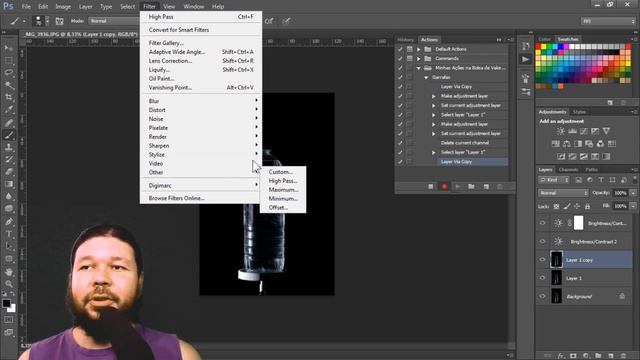
Task: Delete layer with trash icon in Layers
Action: click(623, 356)
